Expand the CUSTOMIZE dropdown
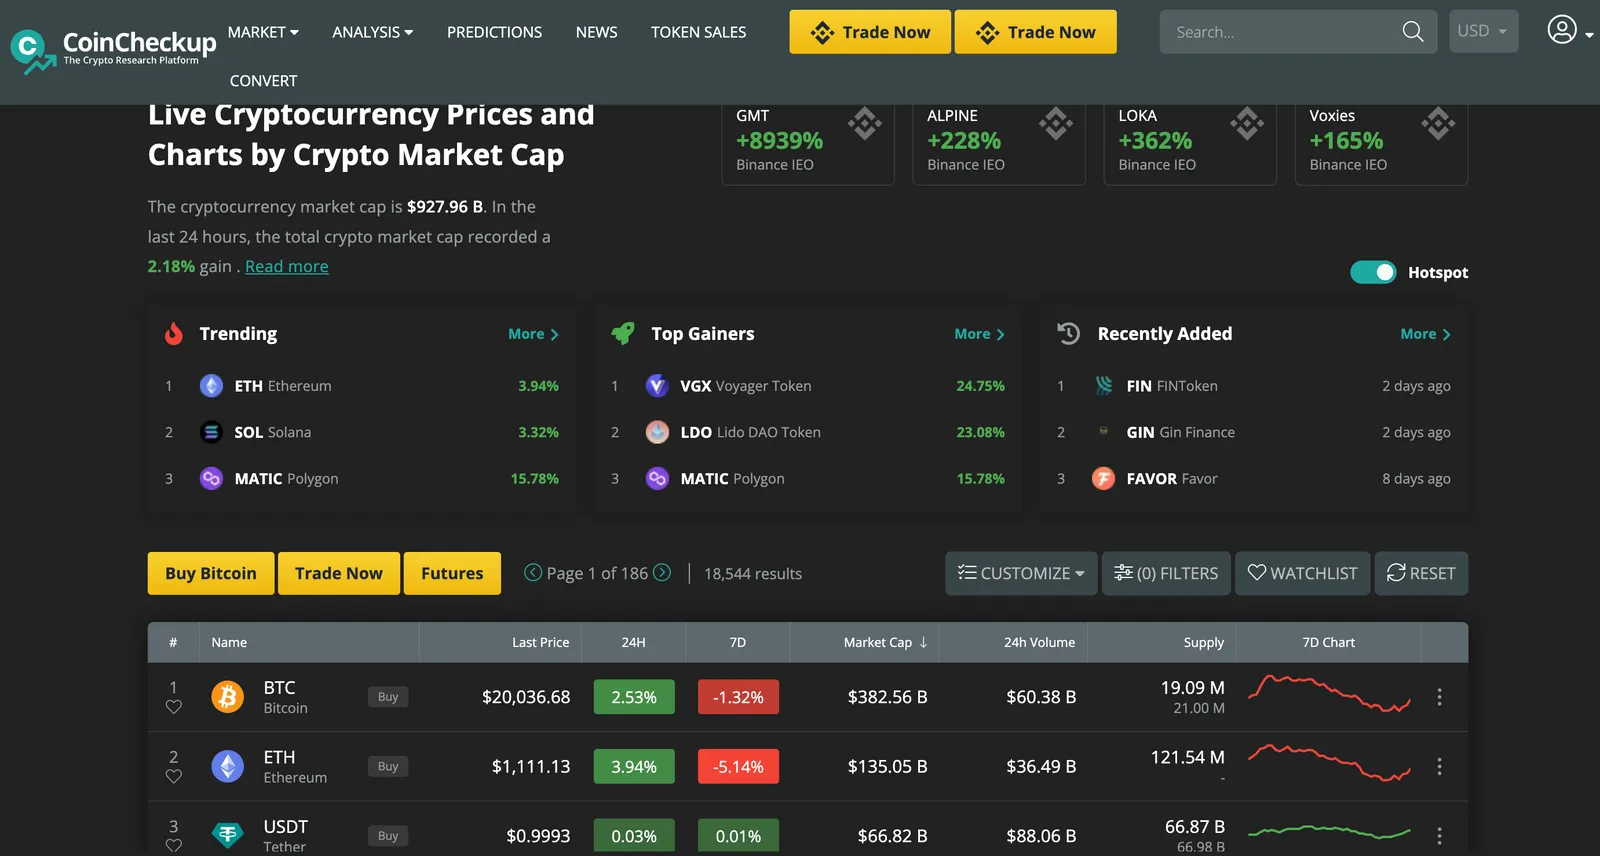This screenshot has width=1600, height=856. (x=1021, y=573)
